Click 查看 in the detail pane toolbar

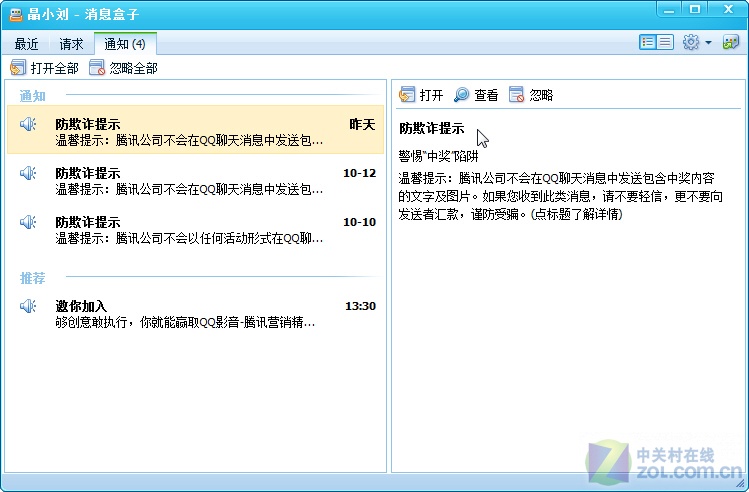[x=476, y=95]
